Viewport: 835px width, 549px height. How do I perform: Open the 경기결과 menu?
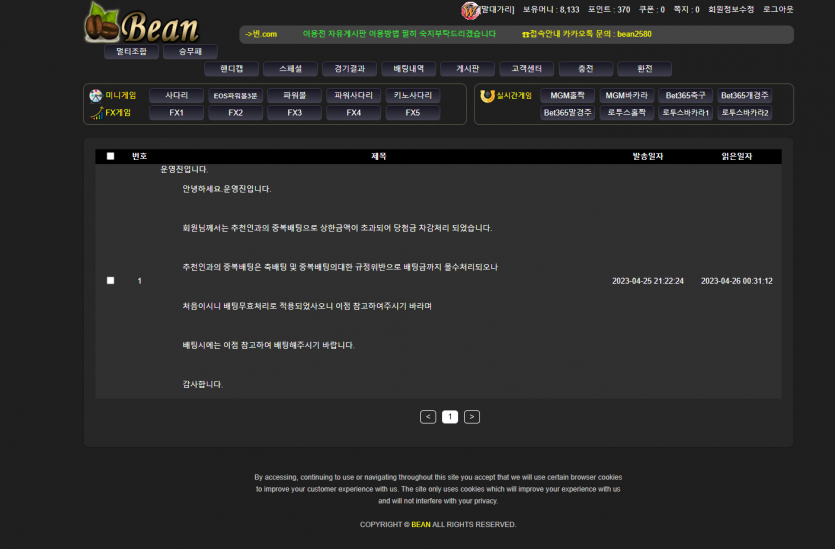tap(349, 70)
